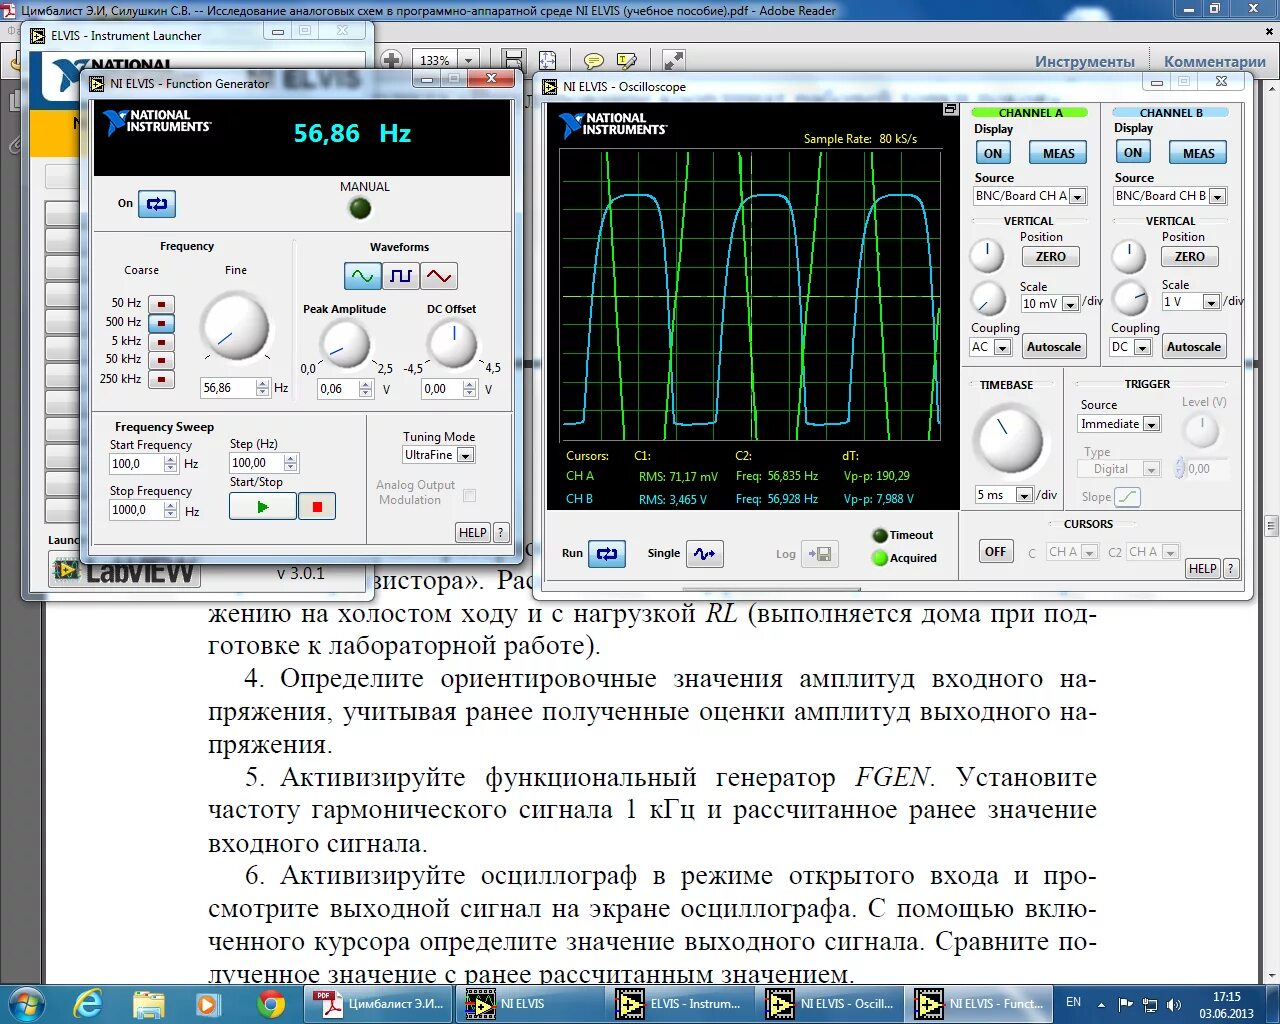
Task: Click the fine frequency value field 56,86
Action: pyautogui.click(x=227, y=388)
